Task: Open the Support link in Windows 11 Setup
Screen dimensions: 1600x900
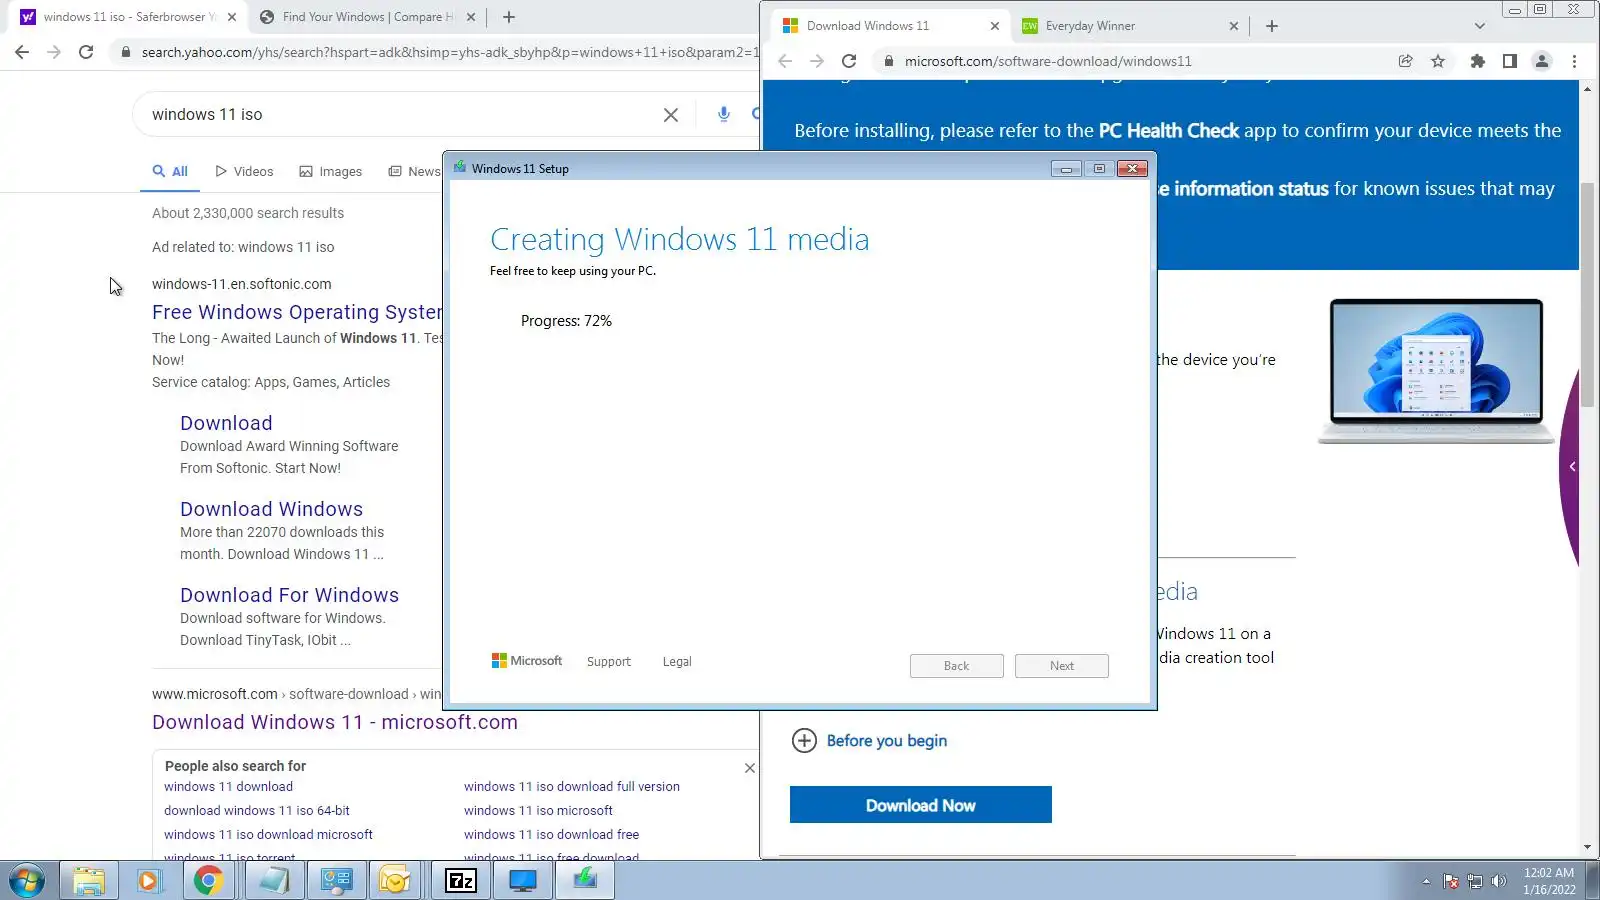Action: tap(609, 662)
